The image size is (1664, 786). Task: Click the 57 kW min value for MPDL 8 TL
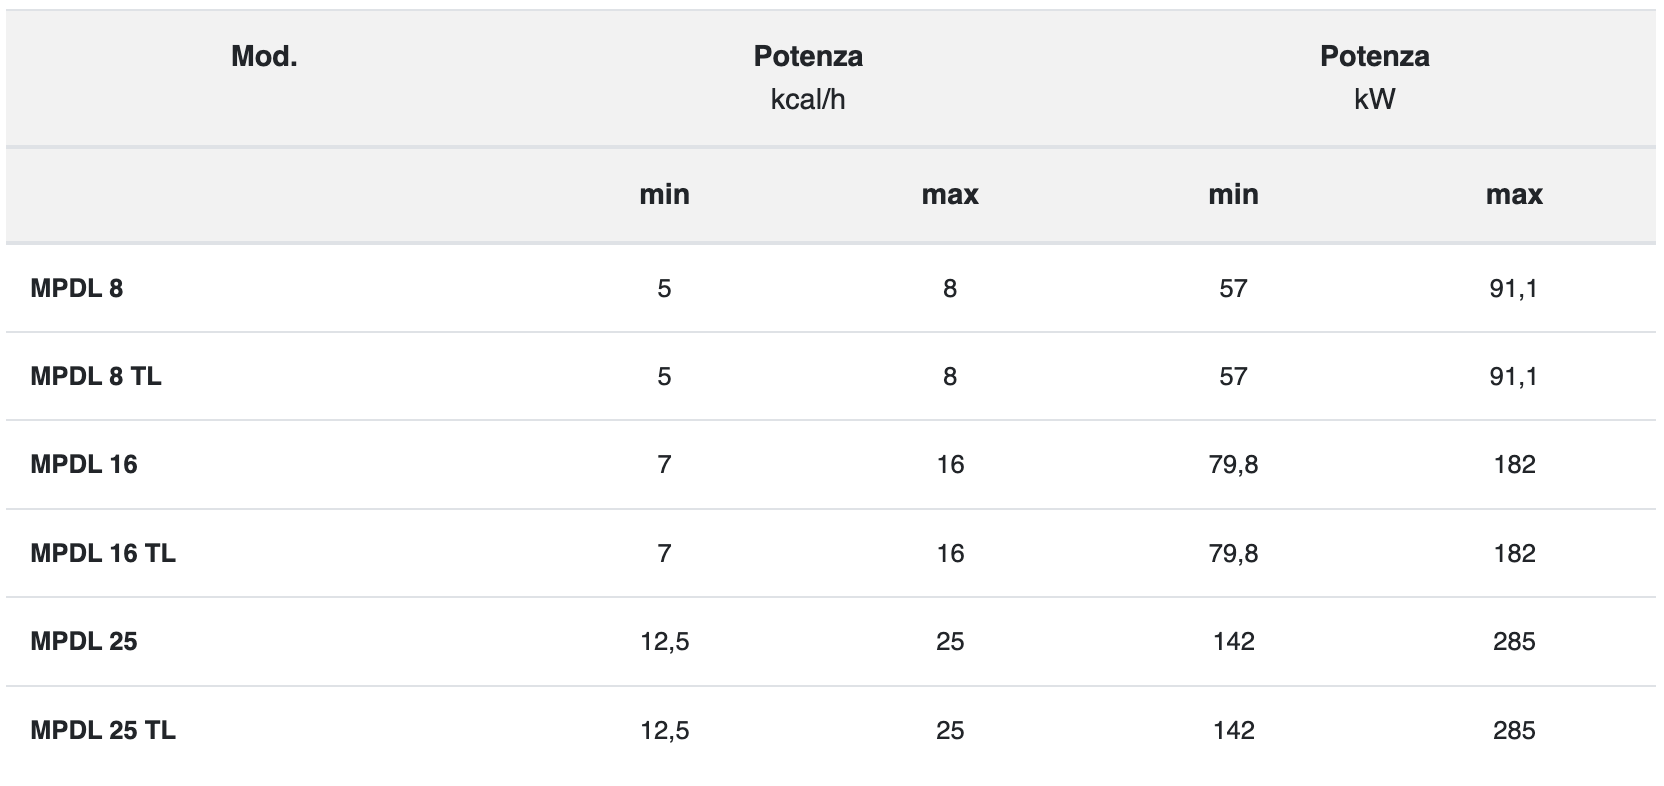[x=1233, y=377]
